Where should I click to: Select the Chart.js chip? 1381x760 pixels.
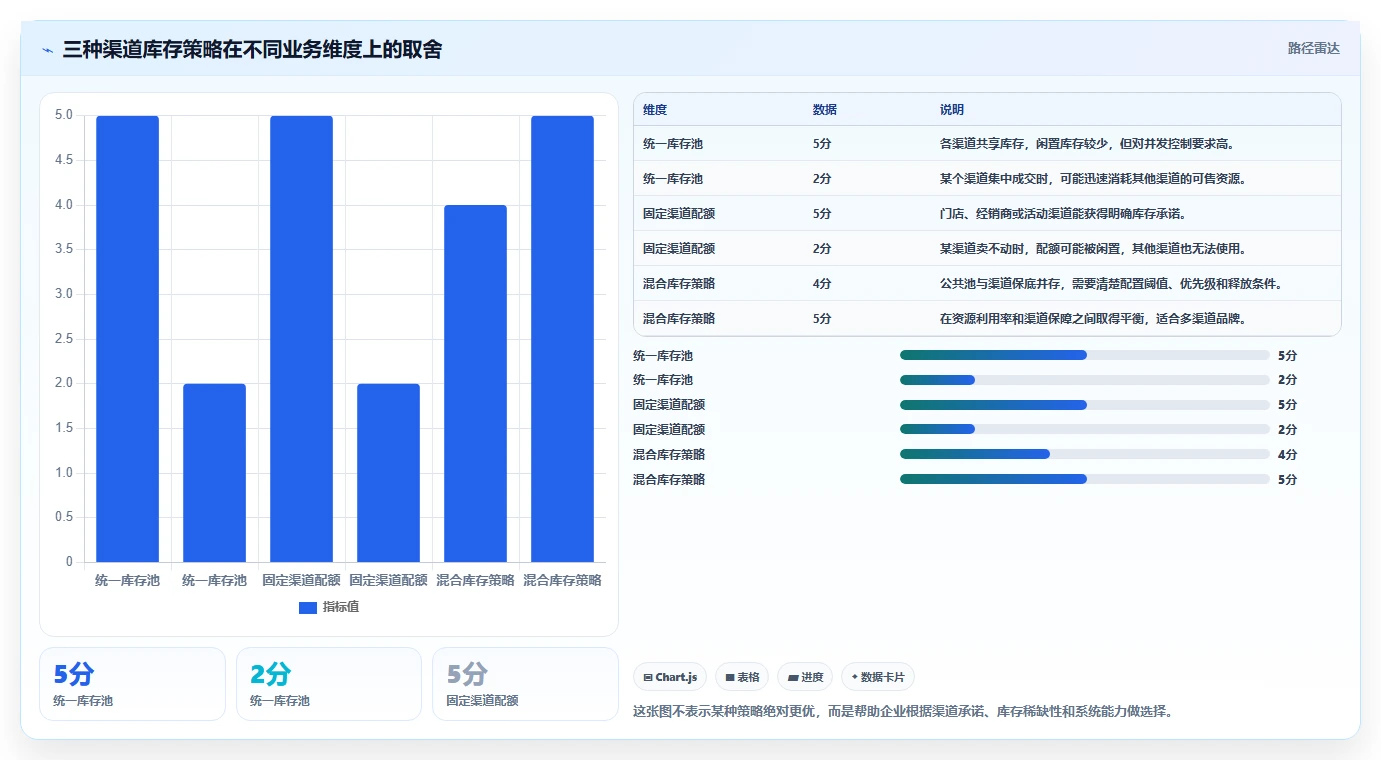pos(670,677)
